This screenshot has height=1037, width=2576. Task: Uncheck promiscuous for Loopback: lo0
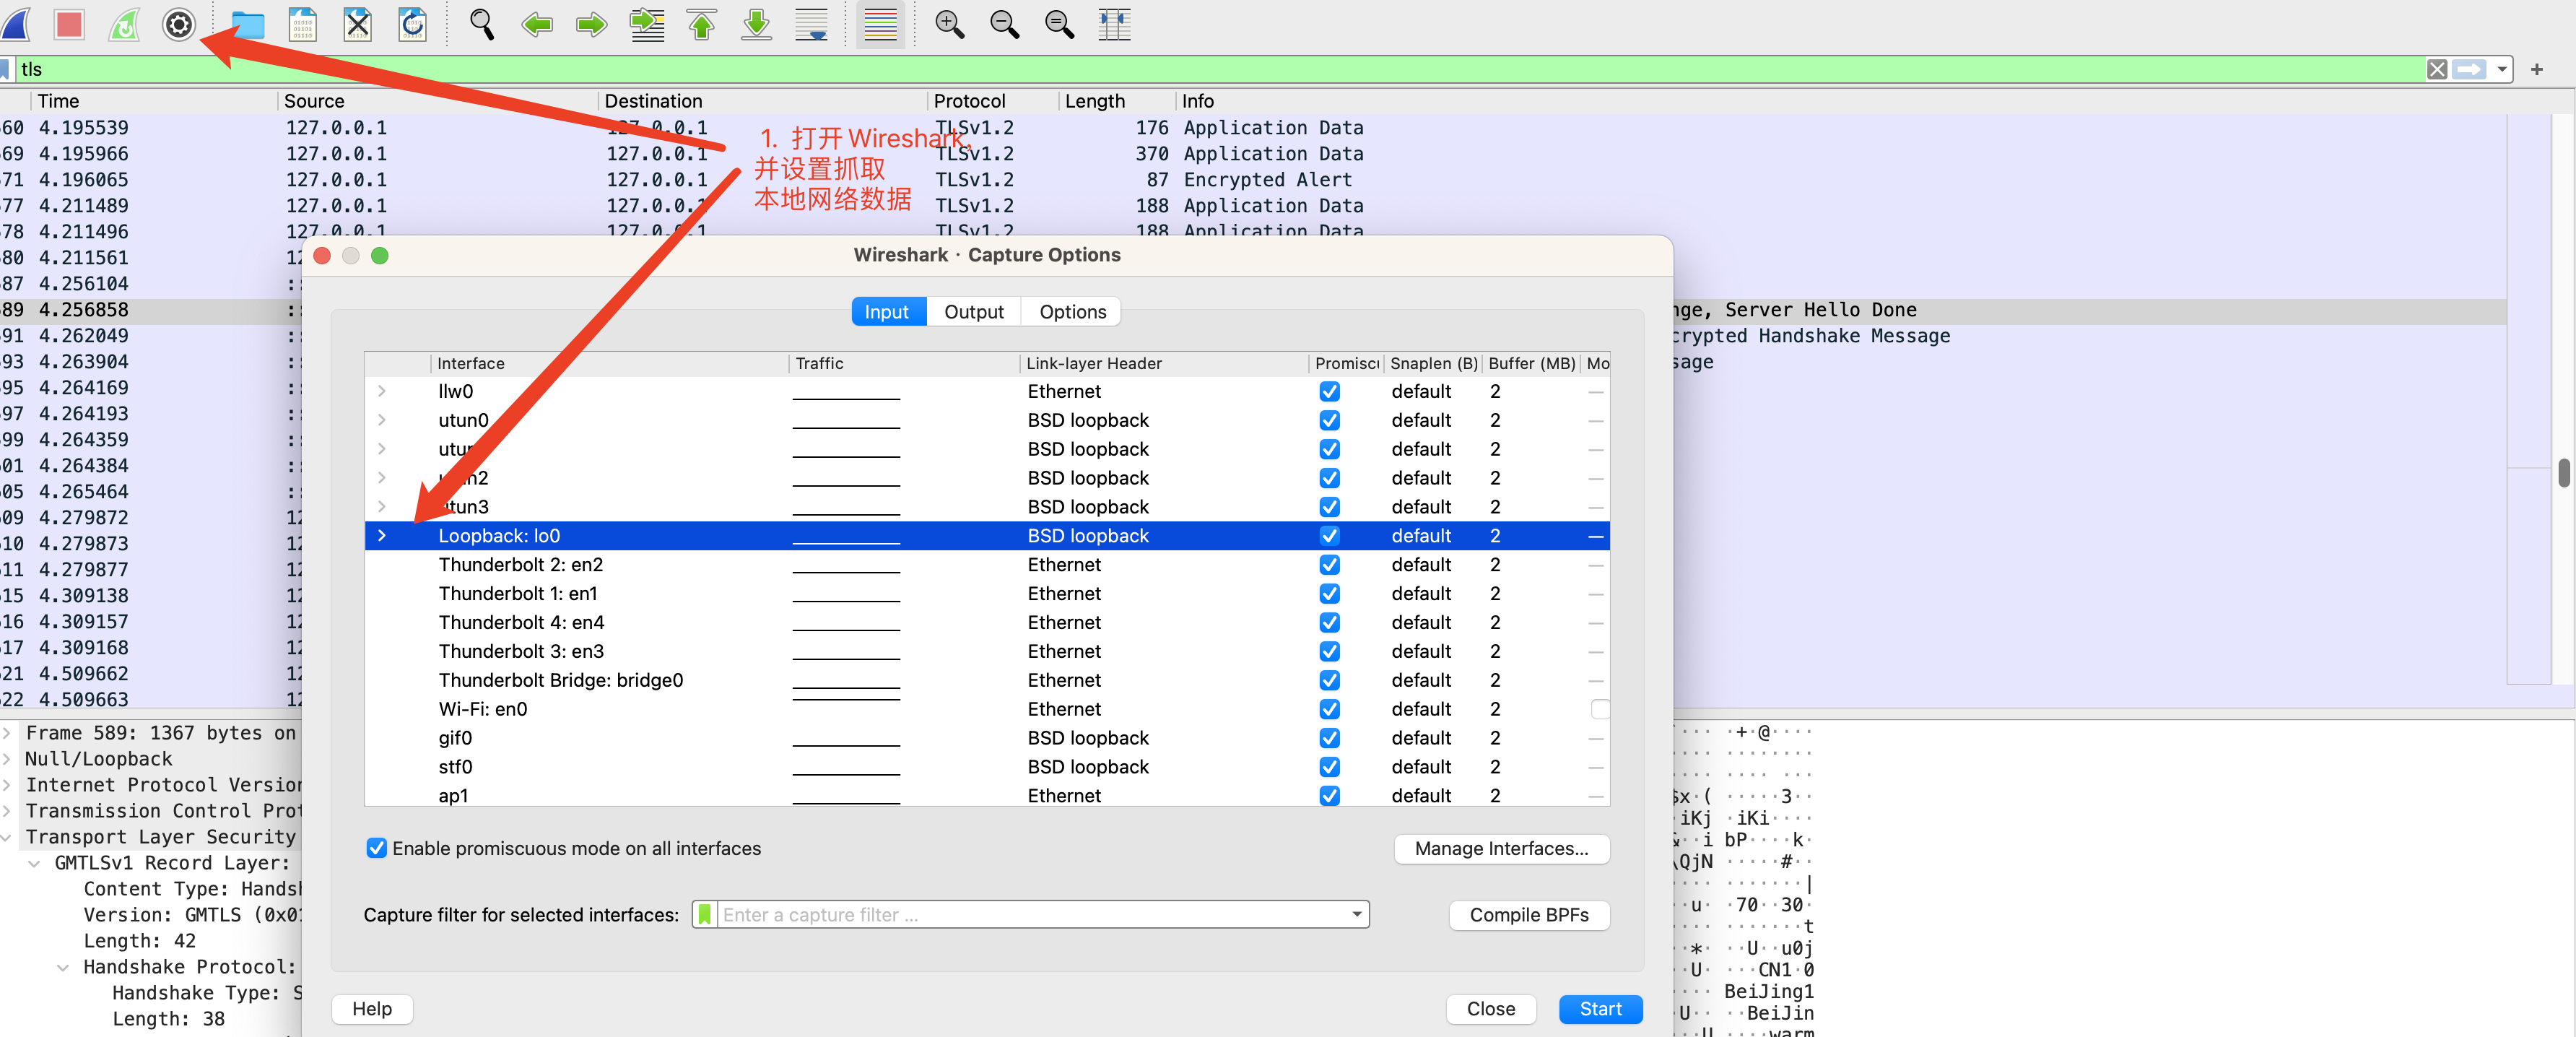[1329, 536]
